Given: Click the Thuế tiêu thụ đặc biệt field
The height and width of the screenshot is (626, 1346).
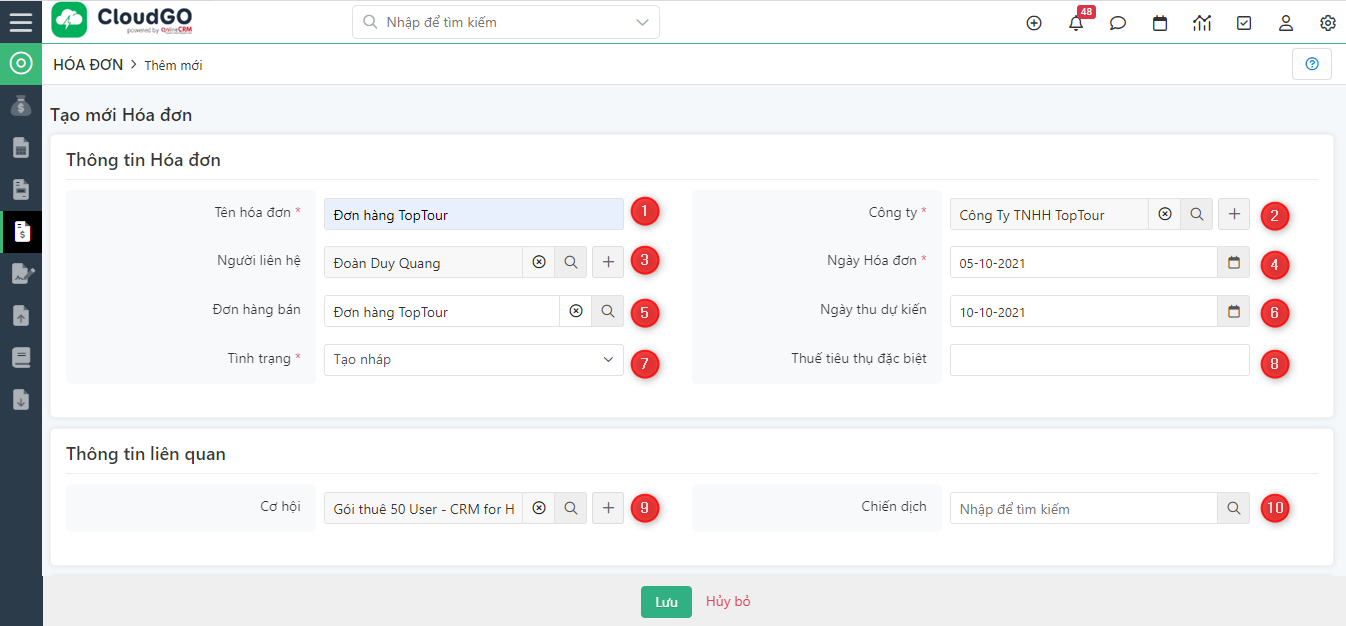Looking at the screenshot, I should pos(1099,360).
